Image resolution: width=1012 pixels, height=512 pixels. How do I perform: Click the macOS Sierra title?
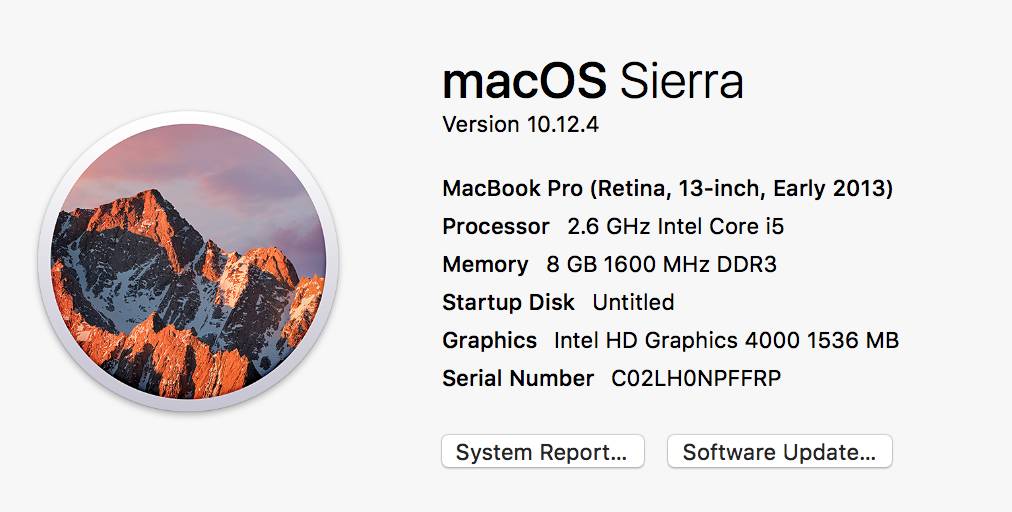[x=592, y=81]
